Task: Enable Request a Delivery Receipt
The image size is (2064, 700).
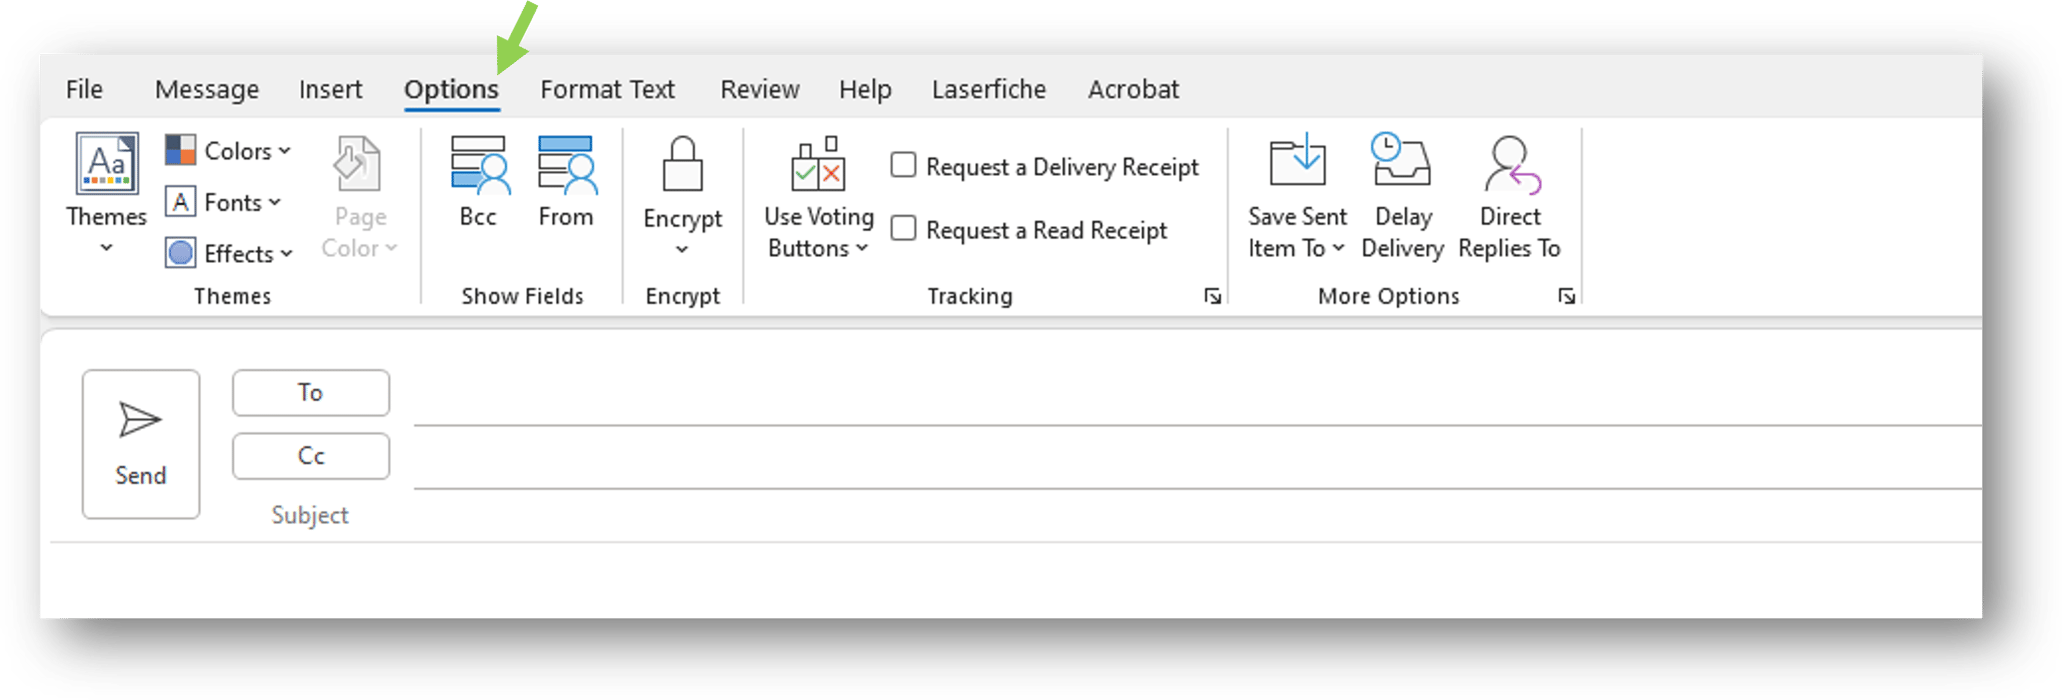Action: point(903,165)
